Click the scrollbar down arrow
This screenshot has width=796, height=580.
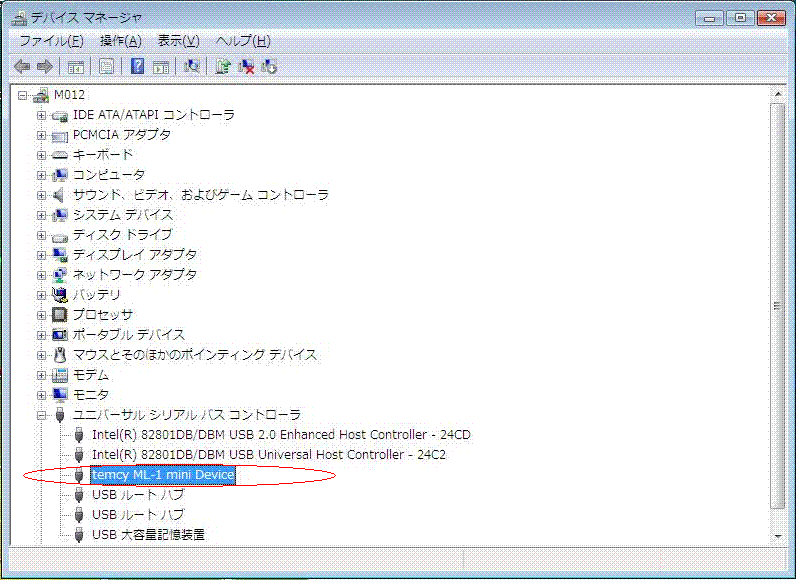tap(778, 536)
